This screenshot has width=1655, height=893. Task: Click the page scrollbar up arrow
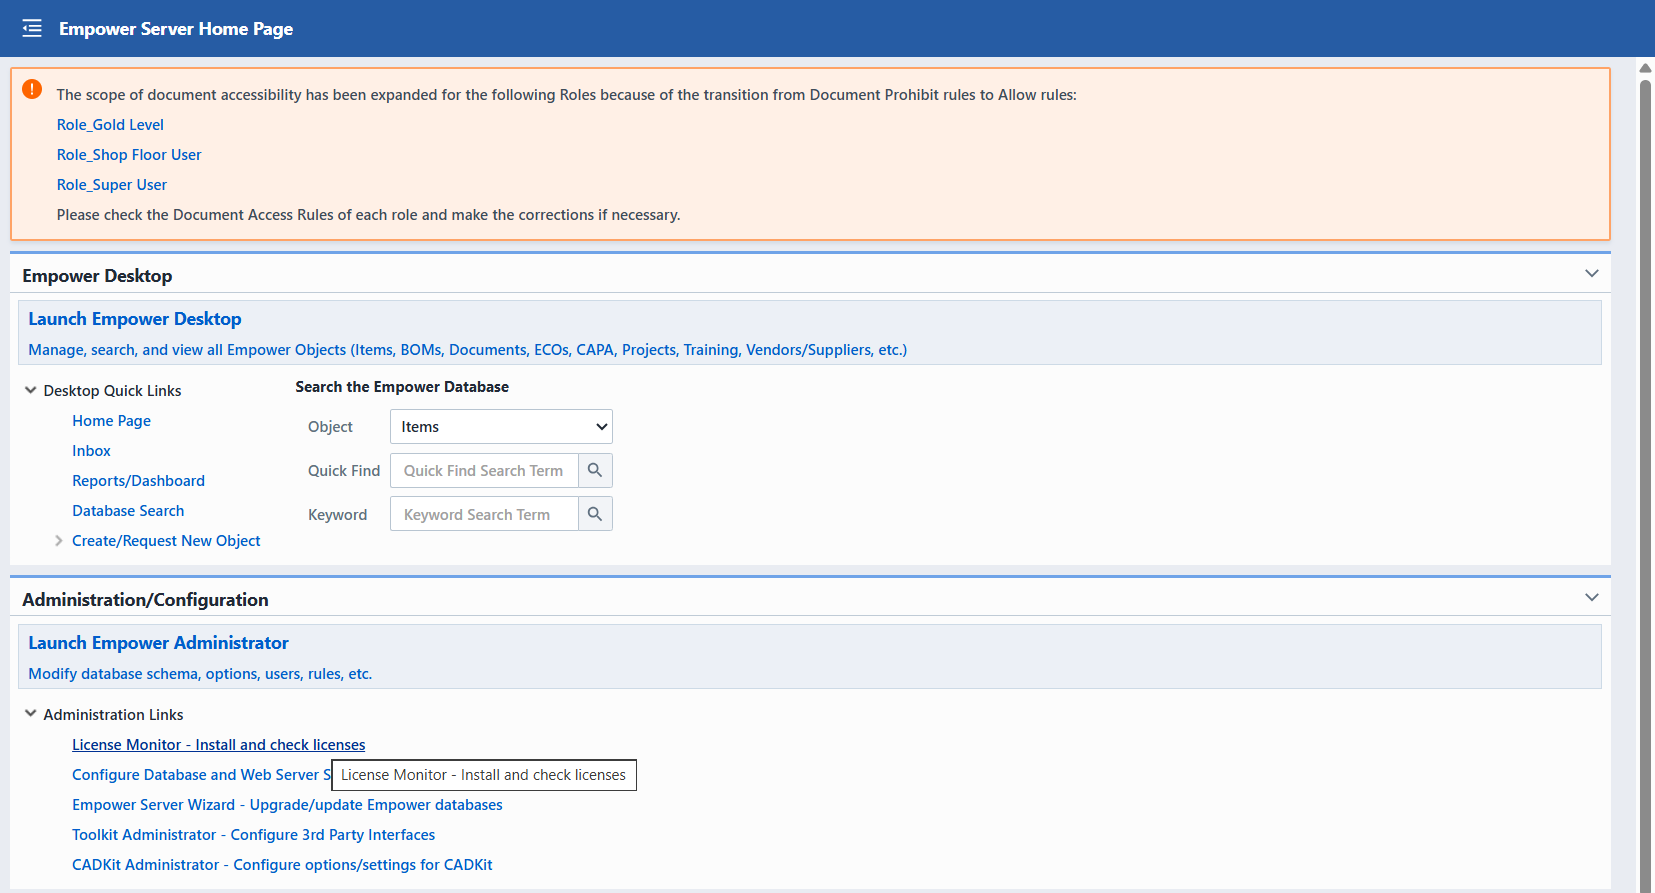tap(1645, 68)
